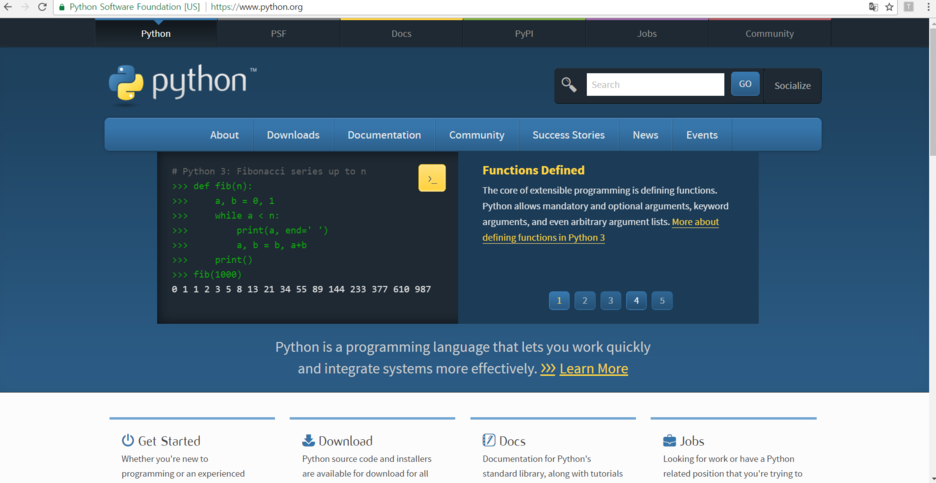Screen dimensions: 936x483
Task: Click the '# Python 3: Fibonacci series' comment
Action: (269, 171)
